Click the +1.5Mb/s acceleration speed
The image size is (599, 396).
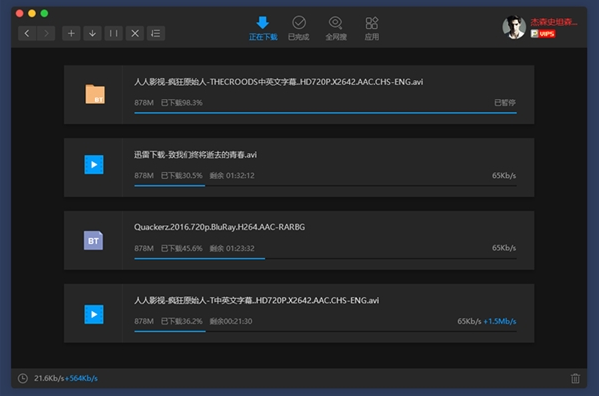point(500,321)
